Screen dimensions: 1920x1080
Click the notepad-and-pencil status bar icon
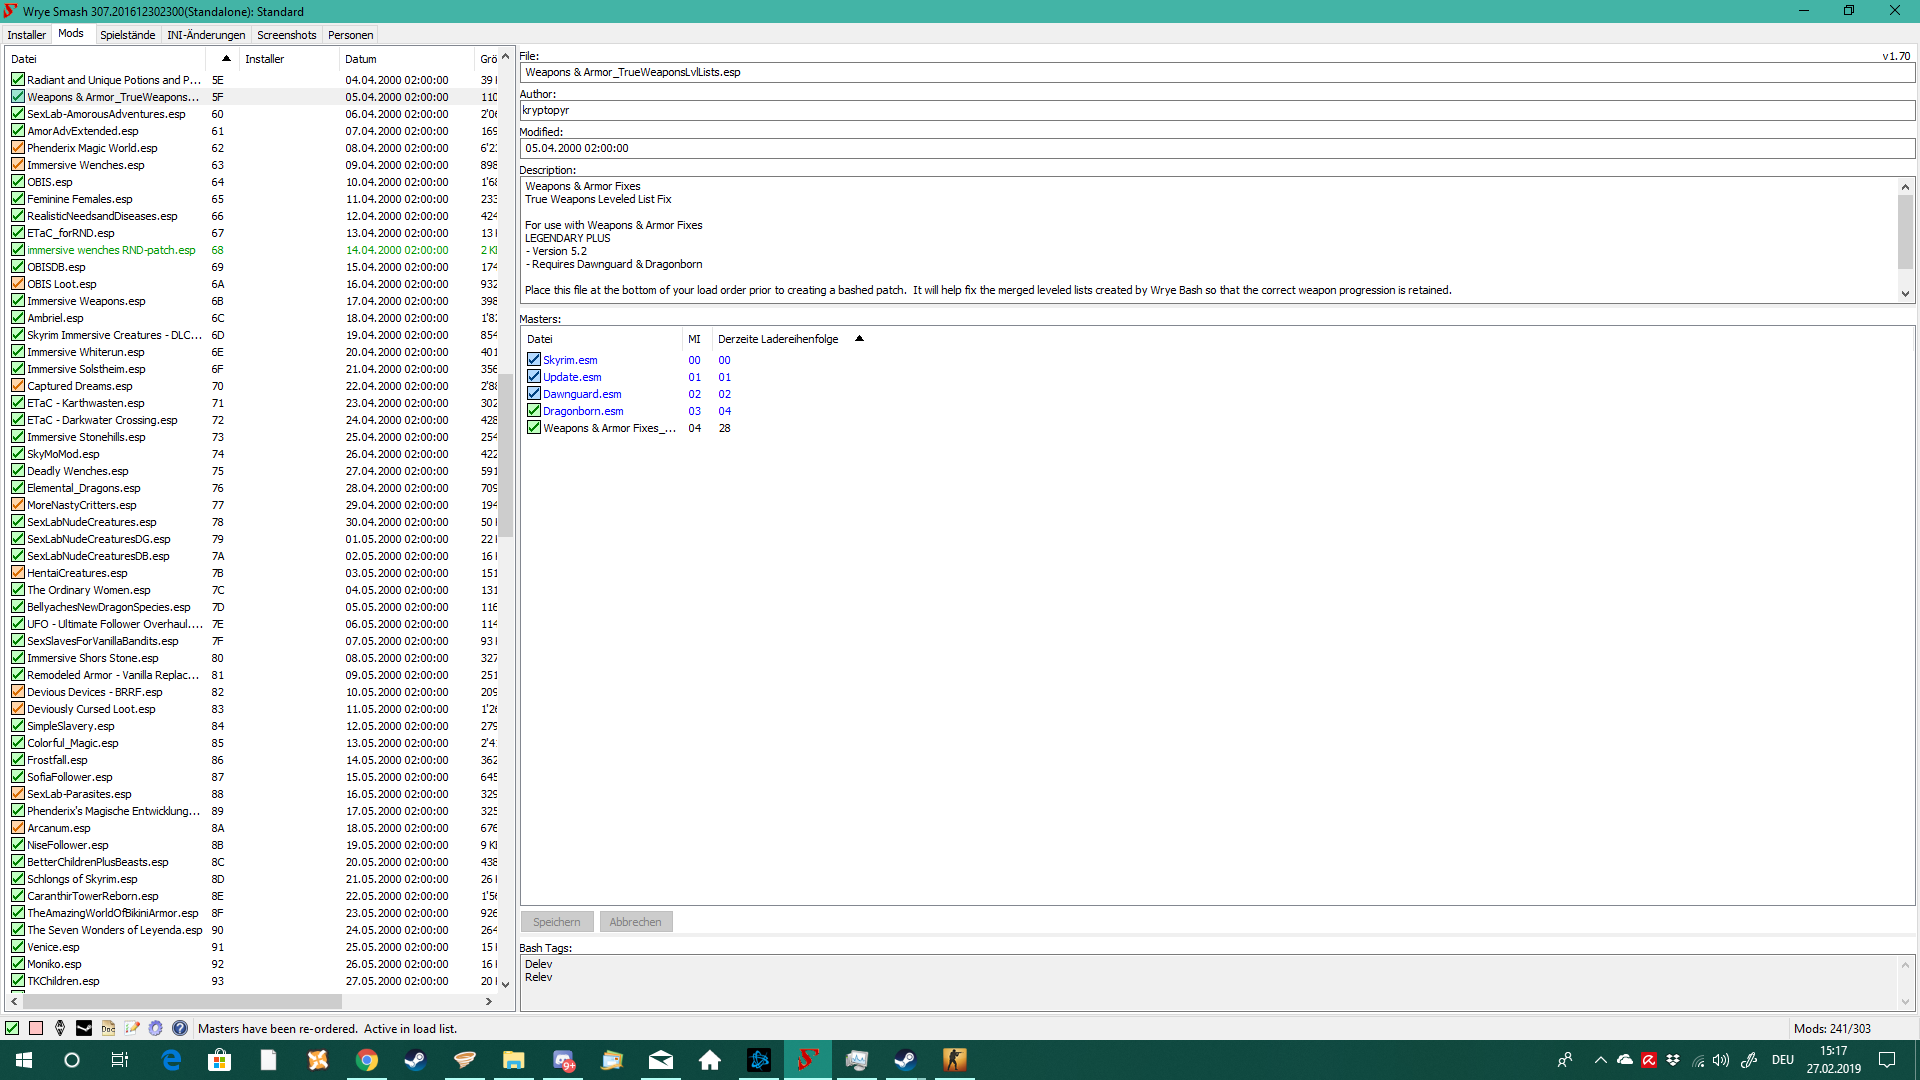132,1028
